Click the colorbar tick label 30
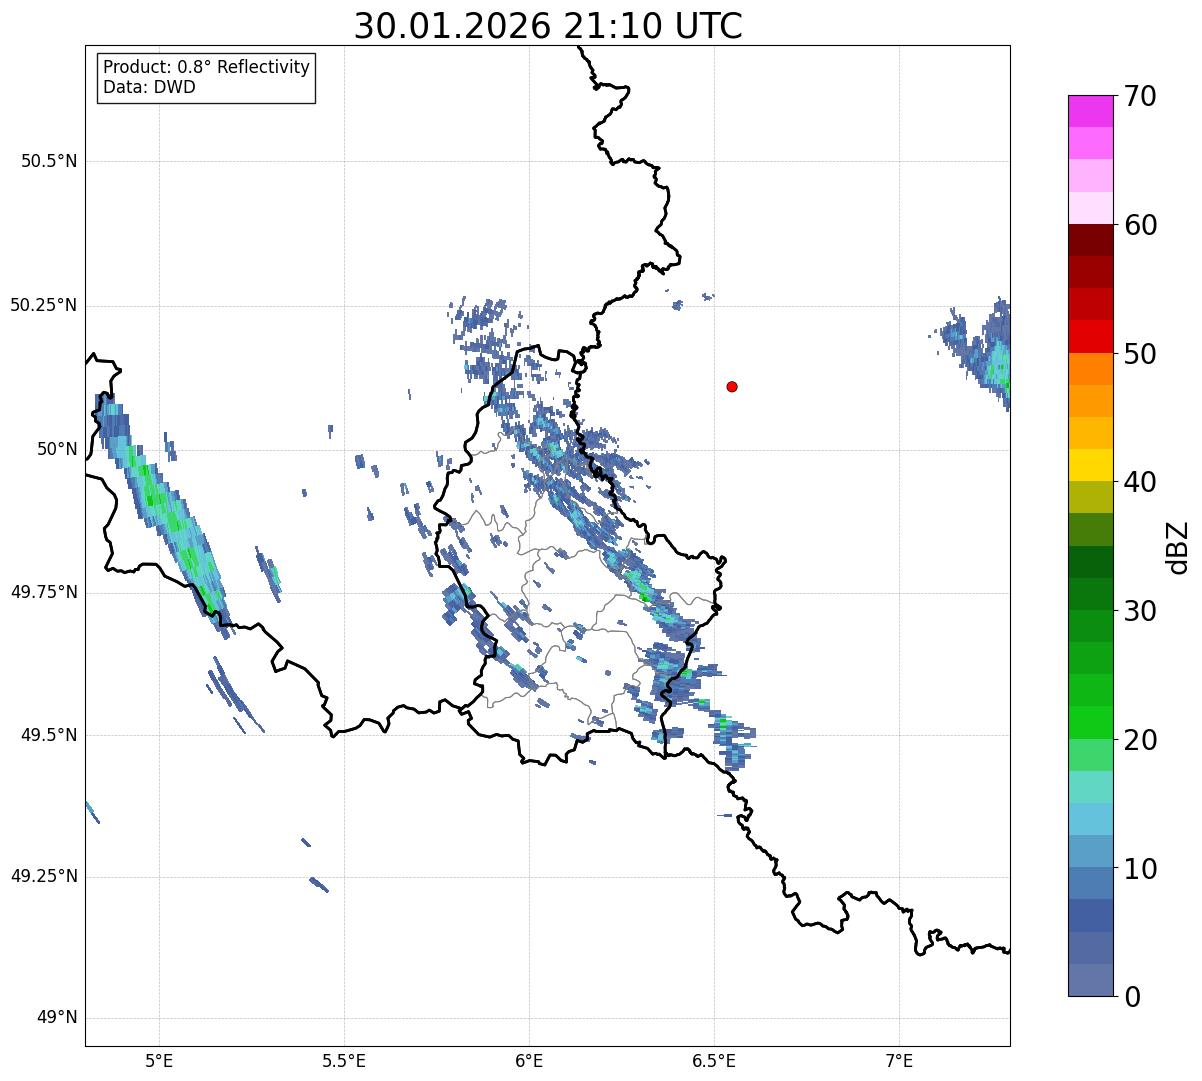The width and height of the screenshot is (1202, 1081). [x=1140, y=611]
